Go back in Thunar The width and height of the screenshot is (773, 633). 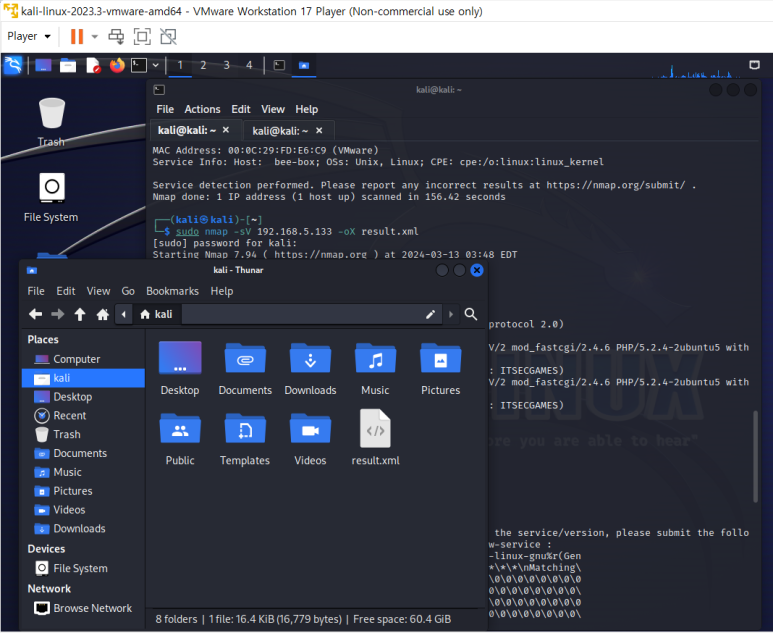(35, 314)
